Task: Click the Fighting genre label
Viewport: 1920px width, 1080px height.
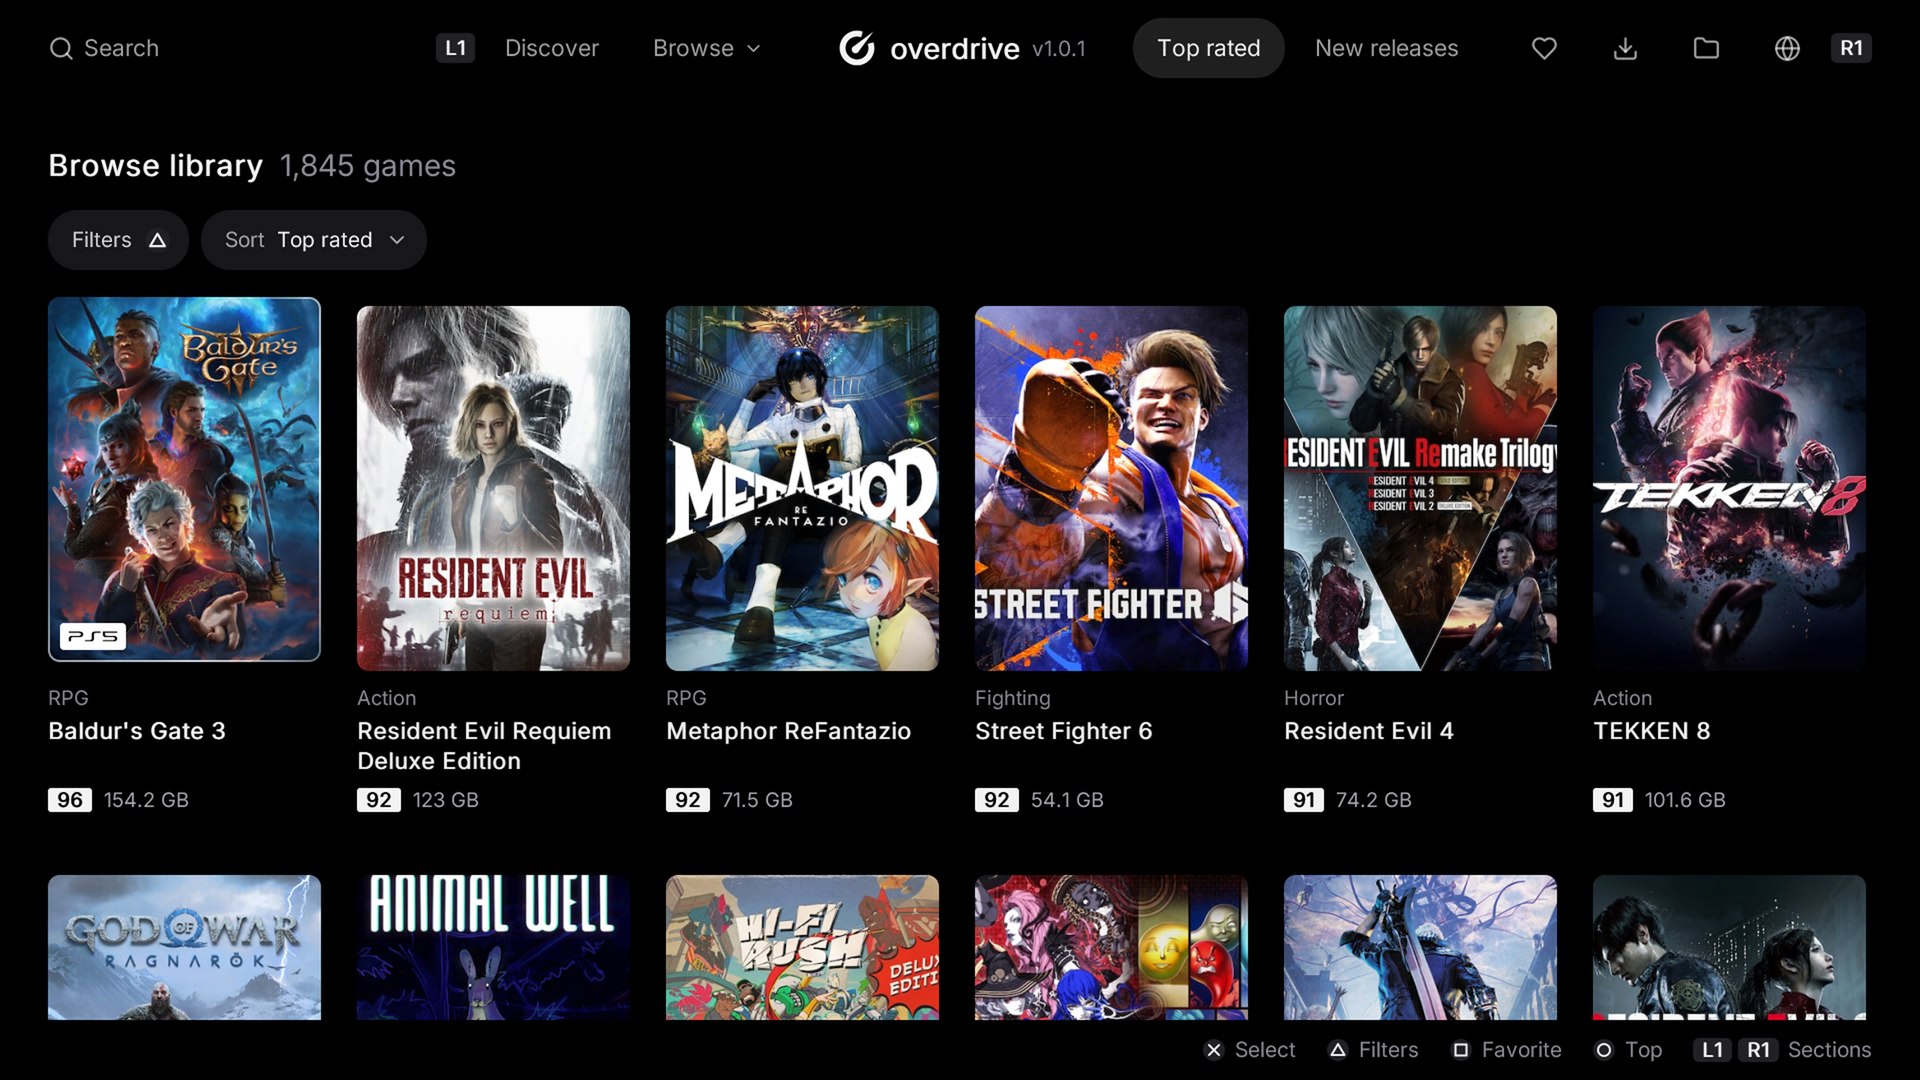Action: tap(1013, 698)
